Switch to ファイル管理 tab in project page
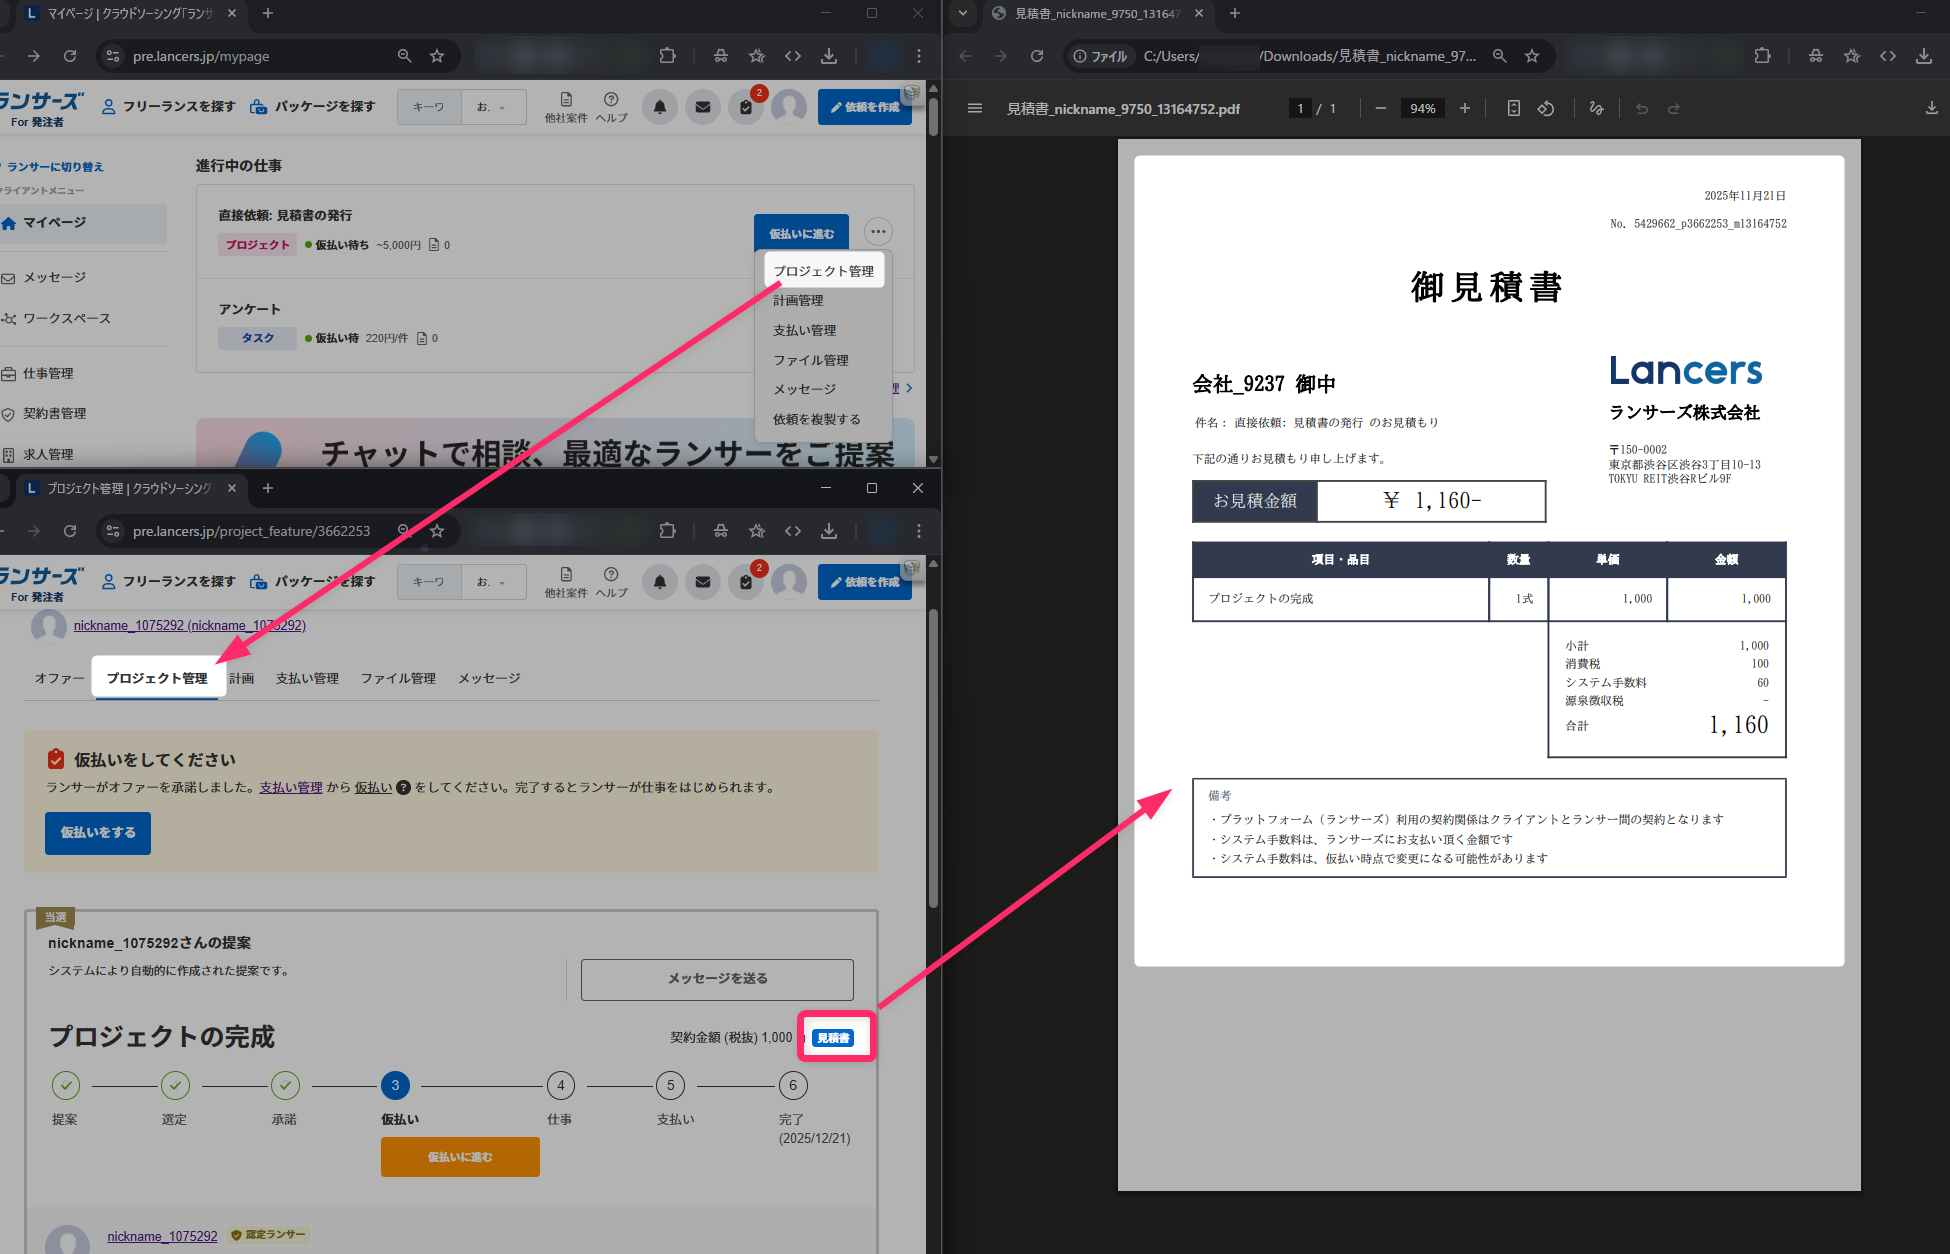Viewport: 1950px width, 1254px height. pyautogui.click(x=398, y=678)
